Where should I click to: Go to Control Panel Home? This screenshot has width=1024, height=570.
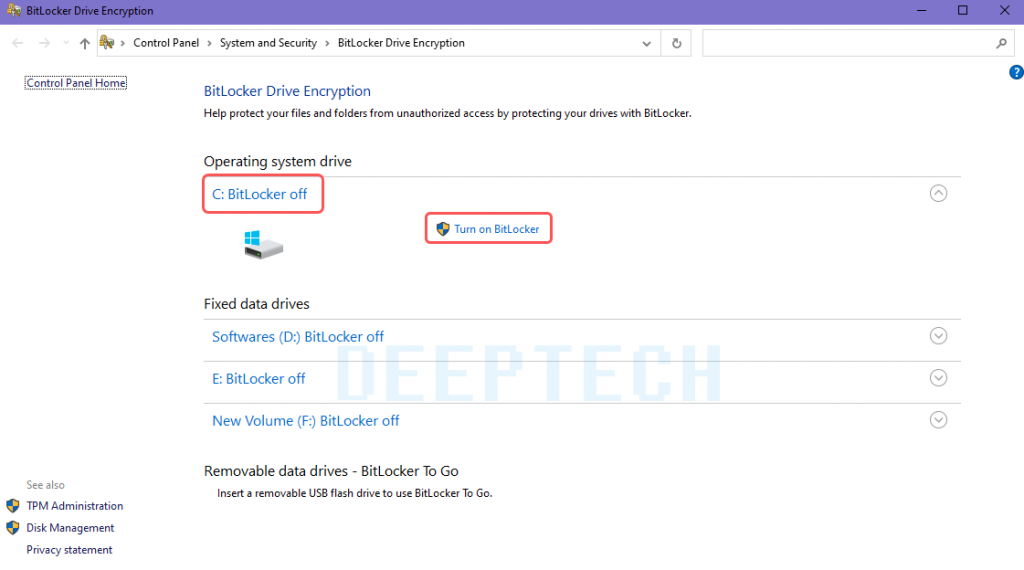[x=76, y=83]
